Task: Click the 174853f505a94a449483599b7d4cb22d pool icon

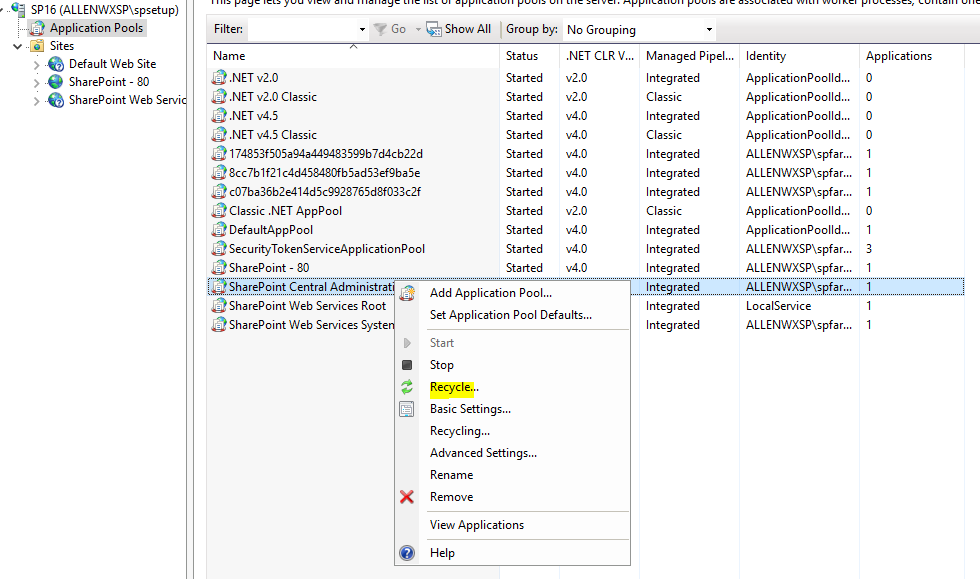Action: click(219, 154)
